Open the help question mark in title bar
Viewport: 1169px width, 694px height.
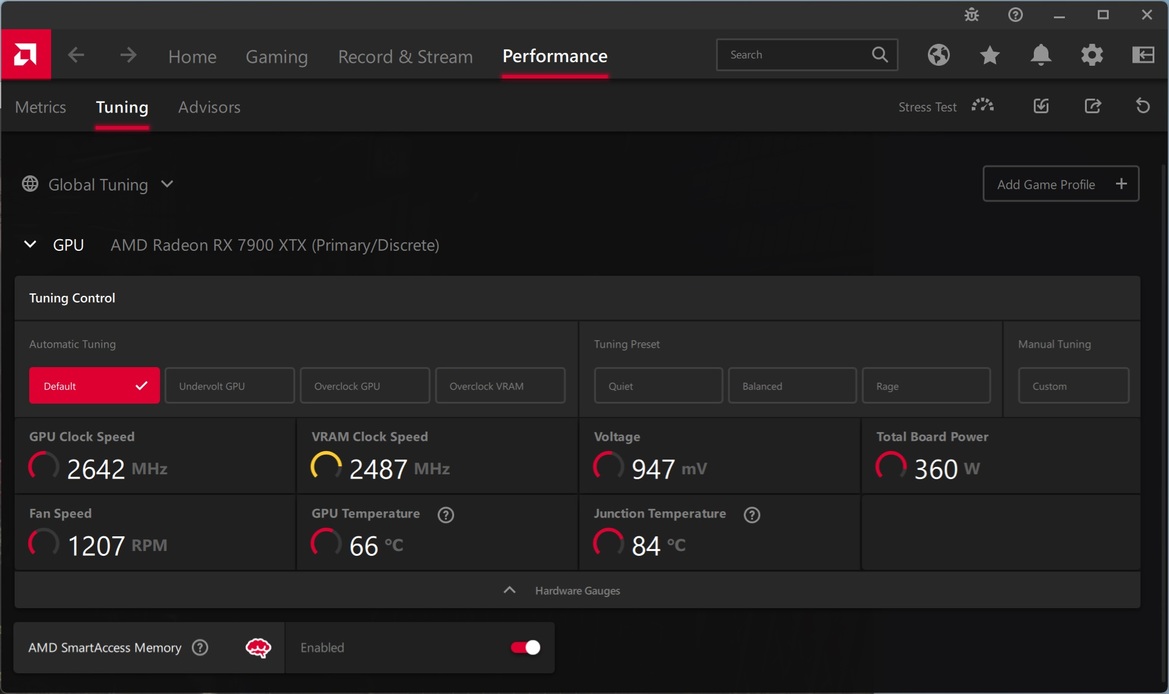coord(1015,14)
